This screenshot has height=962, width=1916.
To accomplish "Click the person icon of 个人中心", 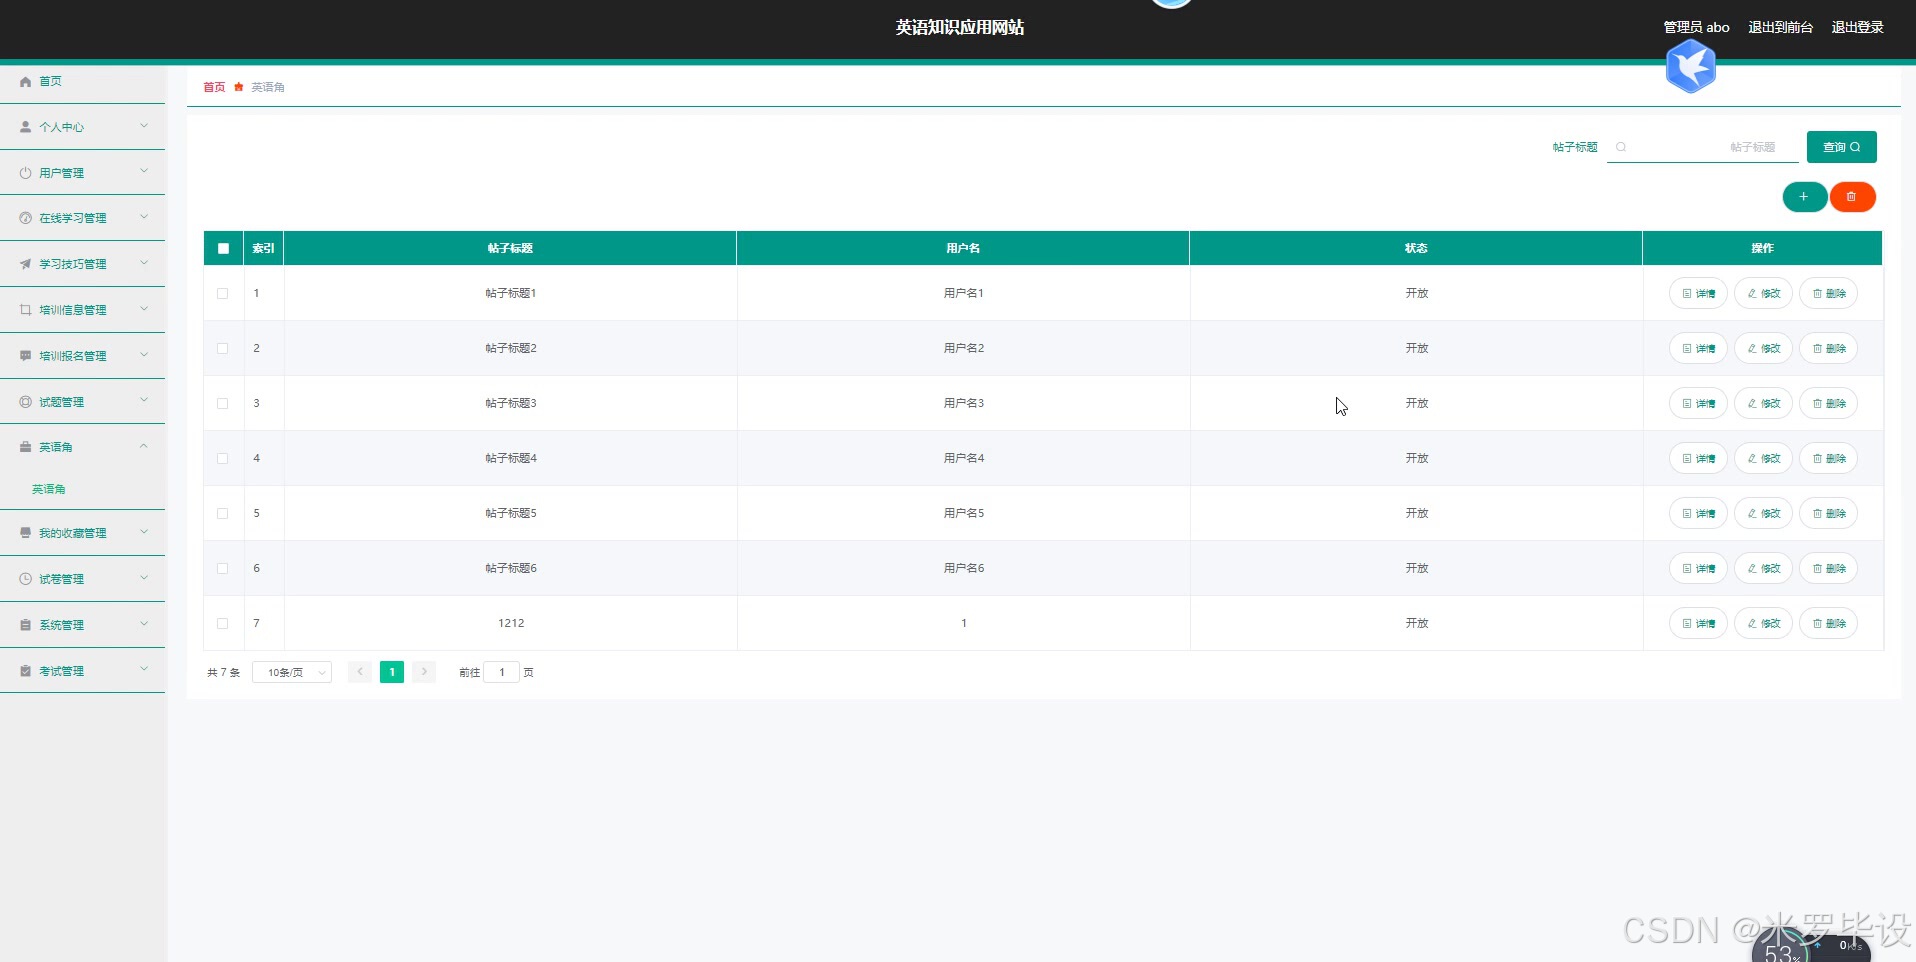I will coord(26,127).
